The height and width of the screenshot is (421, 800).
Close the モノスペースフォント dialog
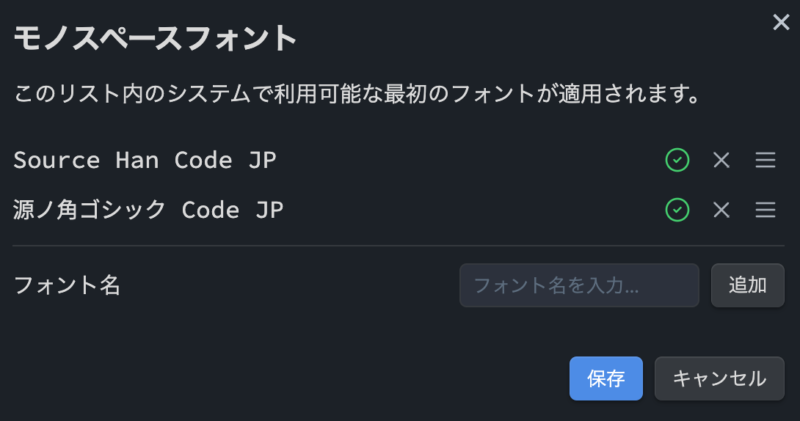coord(781,22)
